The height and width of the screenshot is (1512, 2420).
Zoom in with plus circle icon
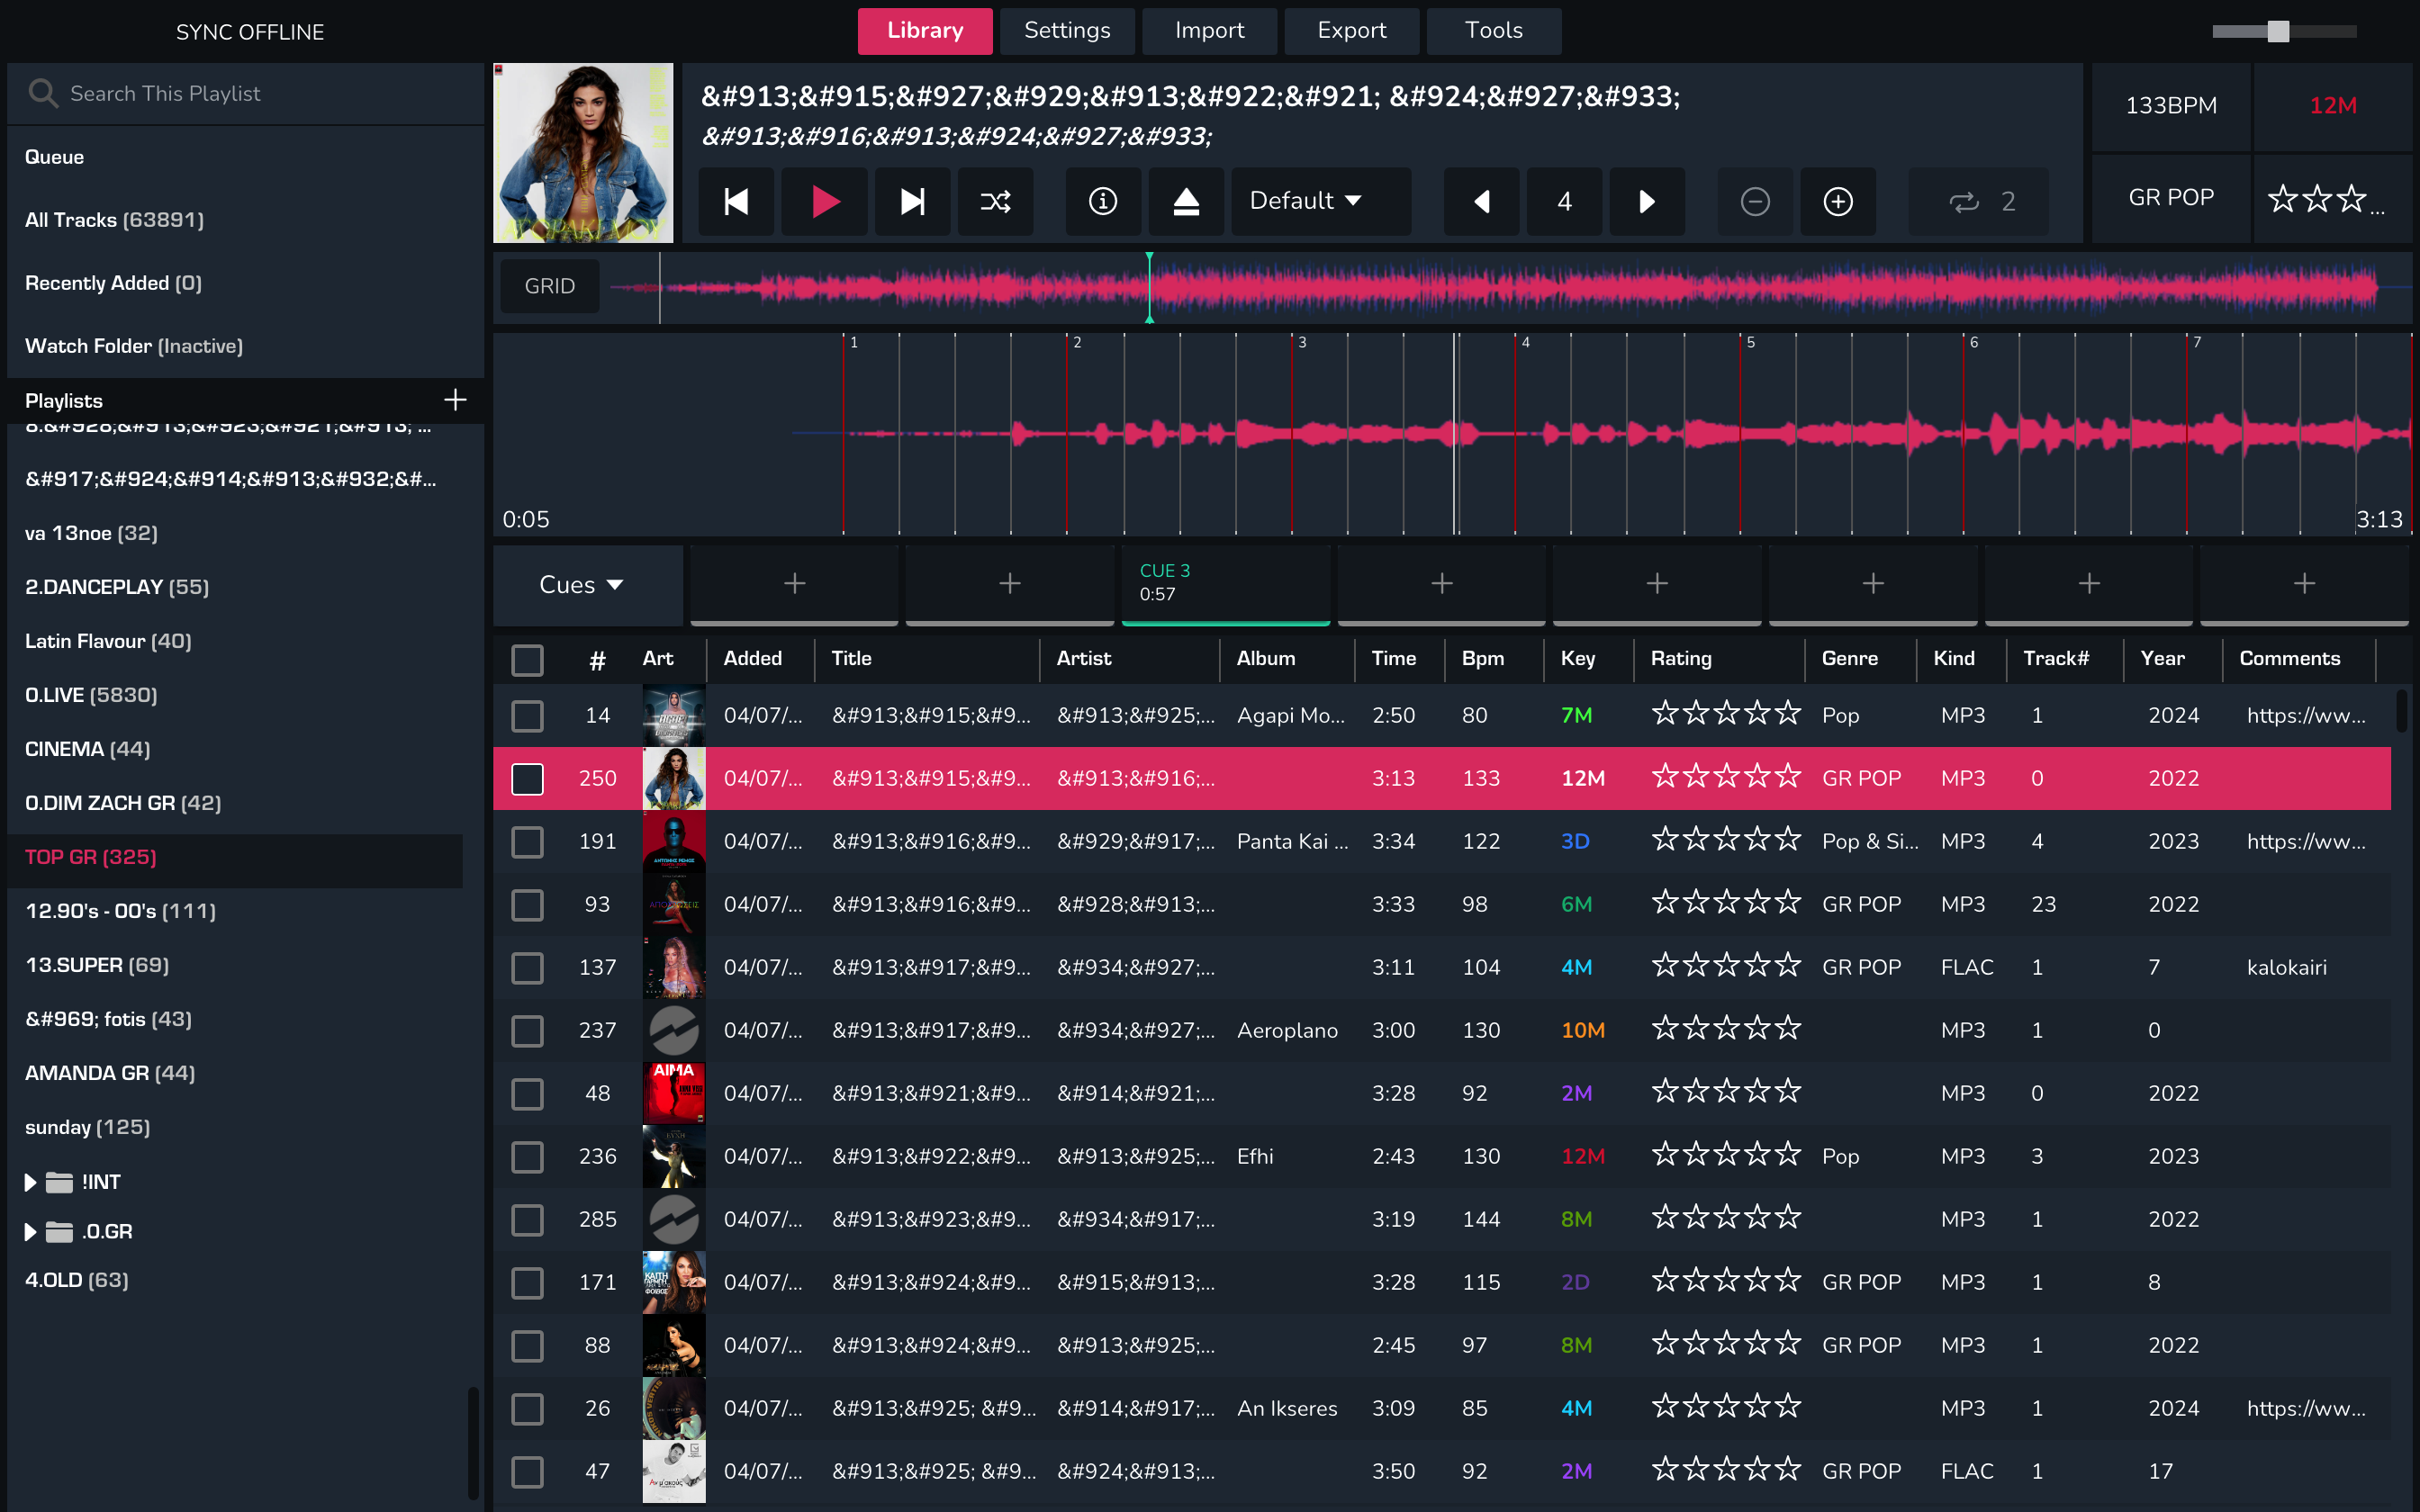[1838, 202]
